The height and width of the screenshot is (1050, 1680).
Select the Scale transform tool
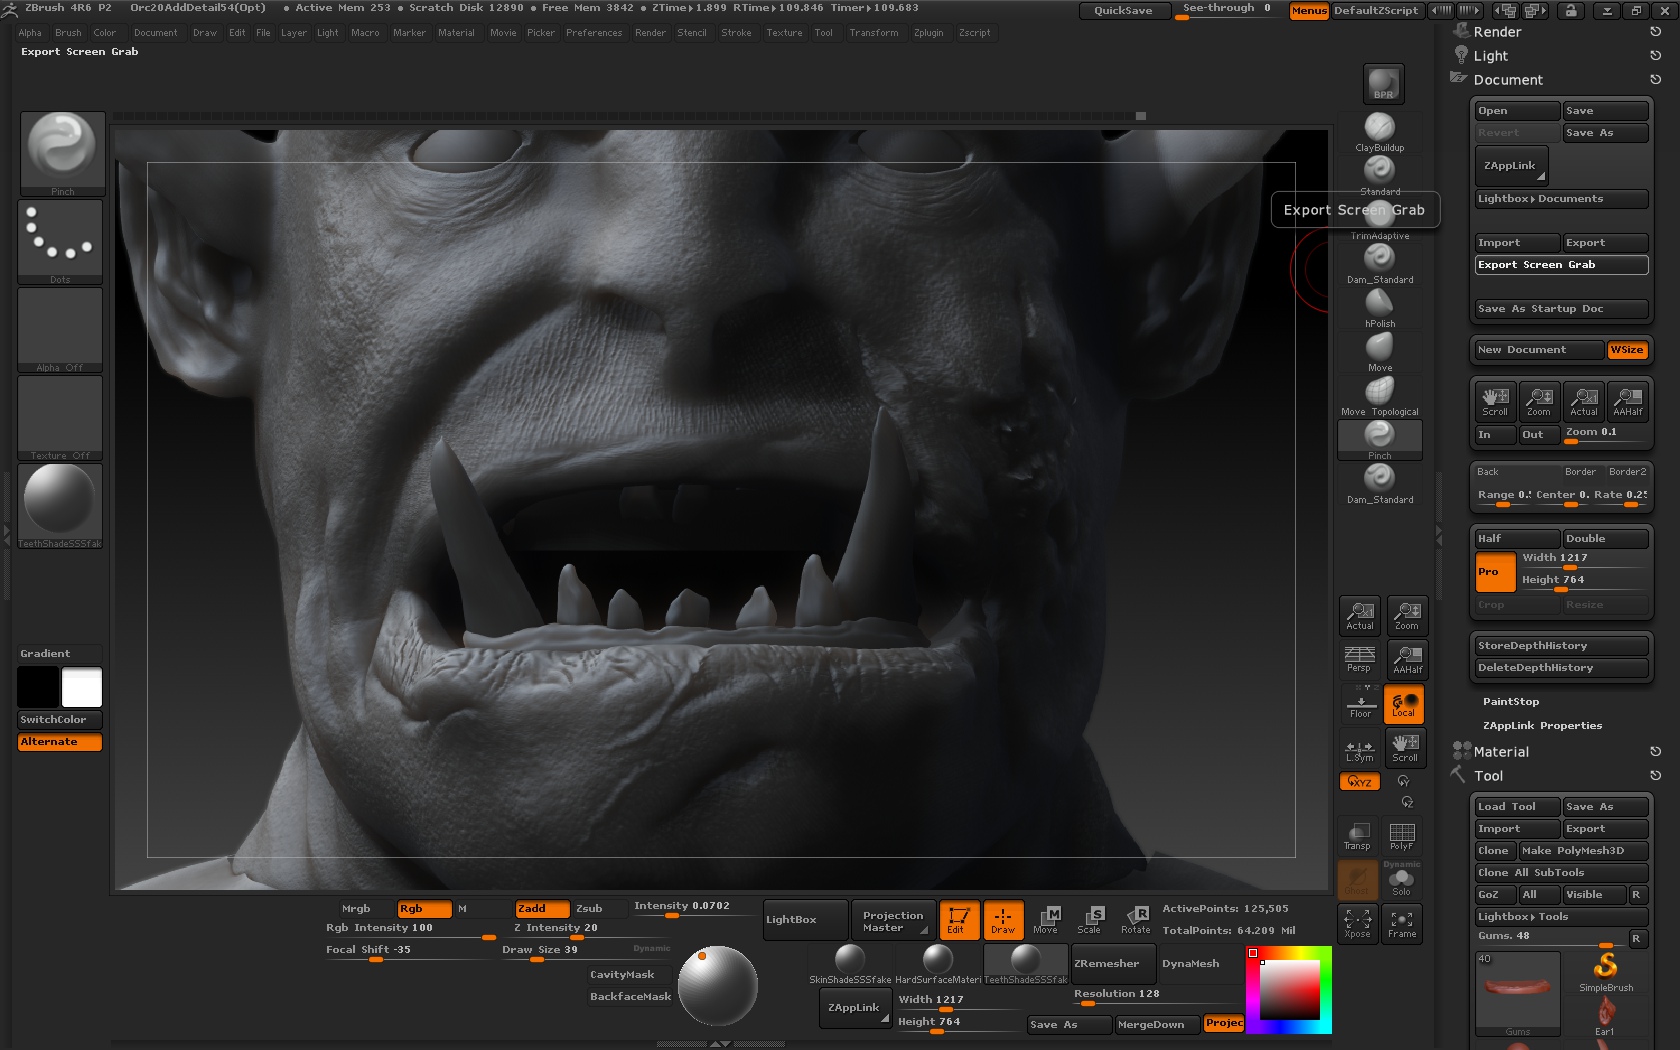[1091, 919]
